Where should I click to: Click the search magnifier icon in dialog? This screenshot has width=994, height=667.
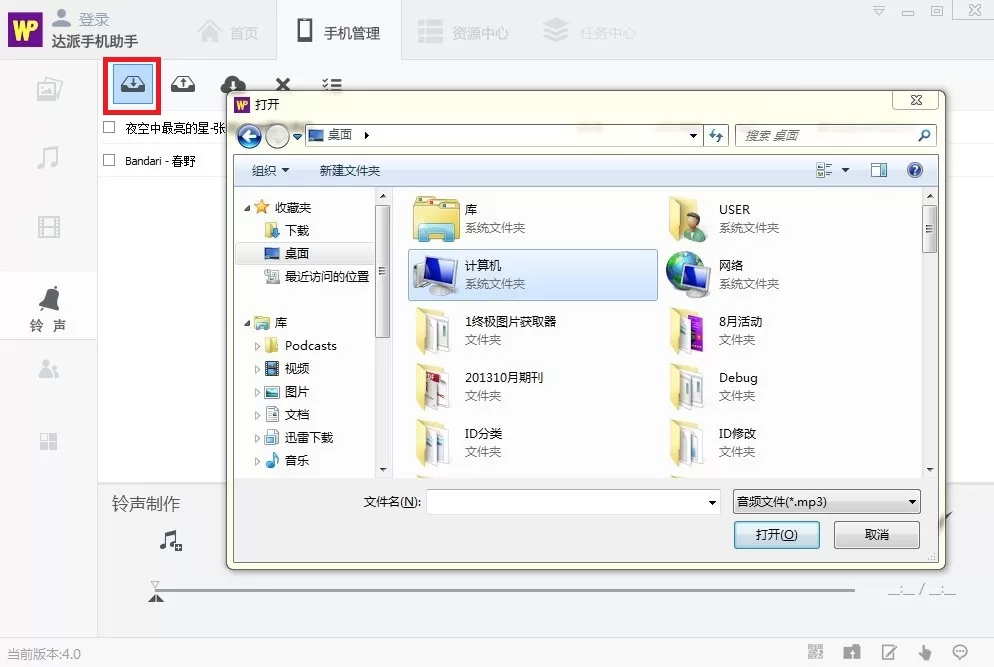(x=924, y=135)
